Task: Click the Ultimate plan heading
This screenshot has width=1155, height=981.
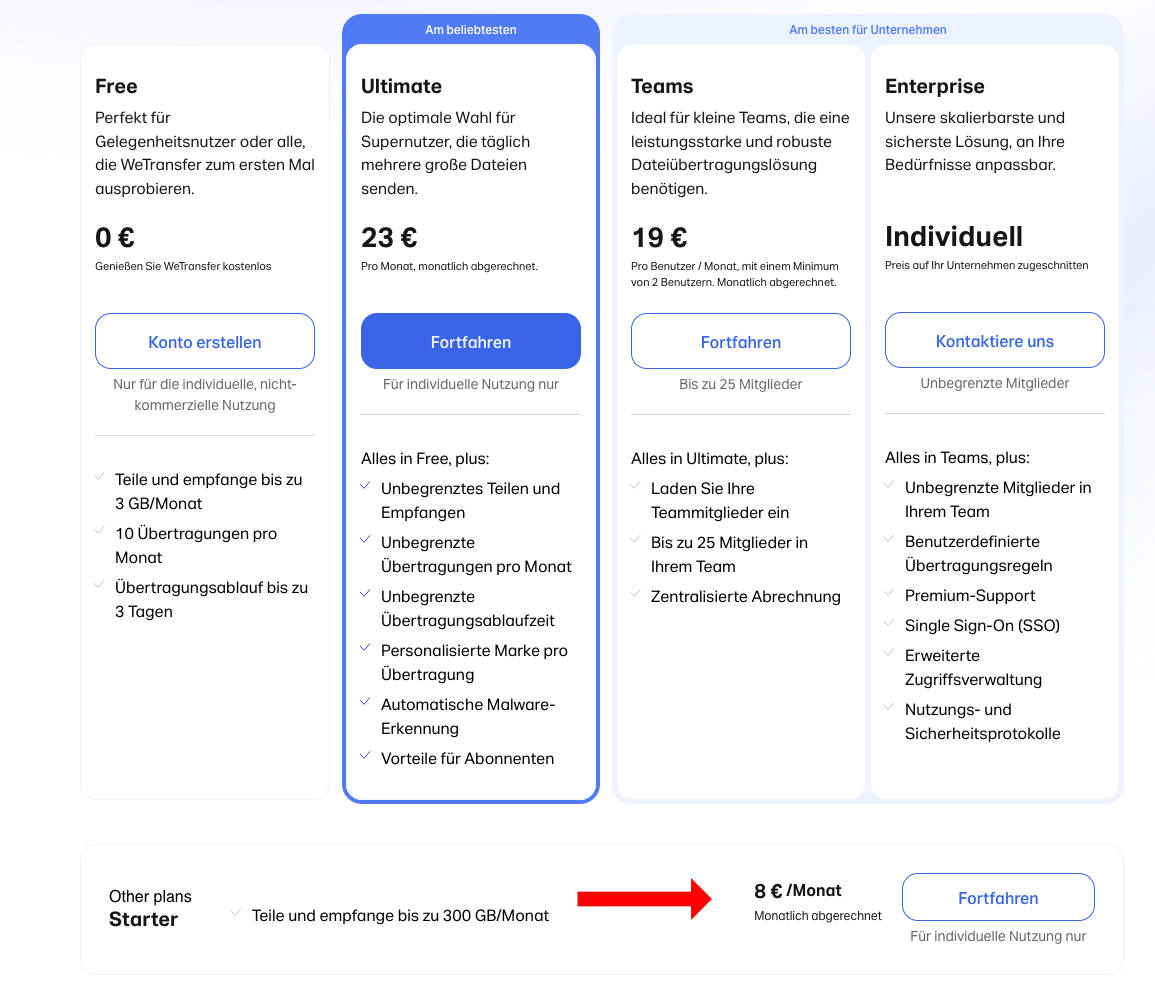Action: (x=401, y=86)
